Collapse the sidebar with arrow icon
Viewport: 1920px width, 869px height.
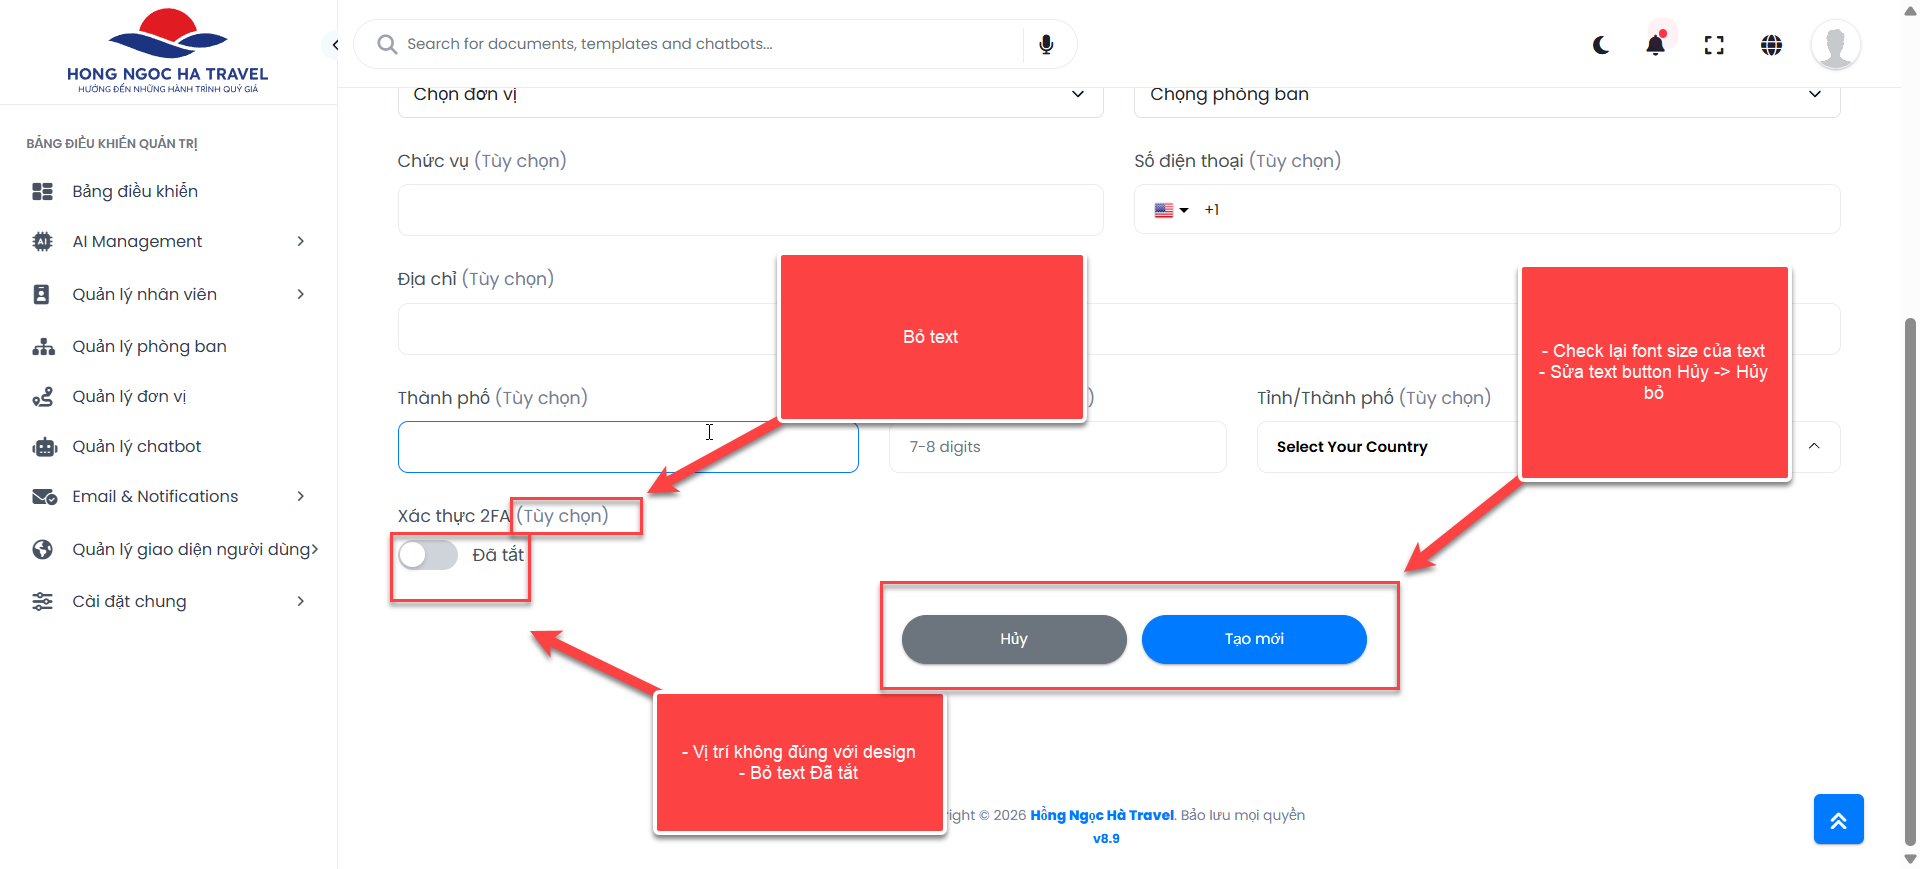[335, 45]
